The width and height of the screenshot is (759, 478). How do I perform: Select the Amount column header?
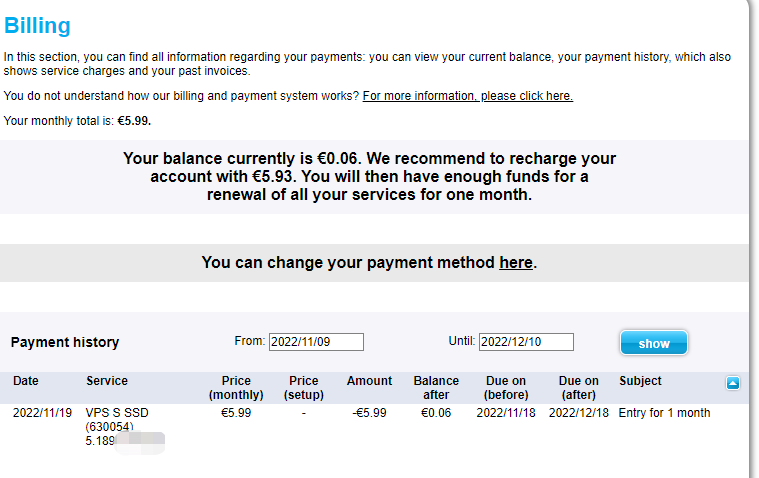pos(369,381)
